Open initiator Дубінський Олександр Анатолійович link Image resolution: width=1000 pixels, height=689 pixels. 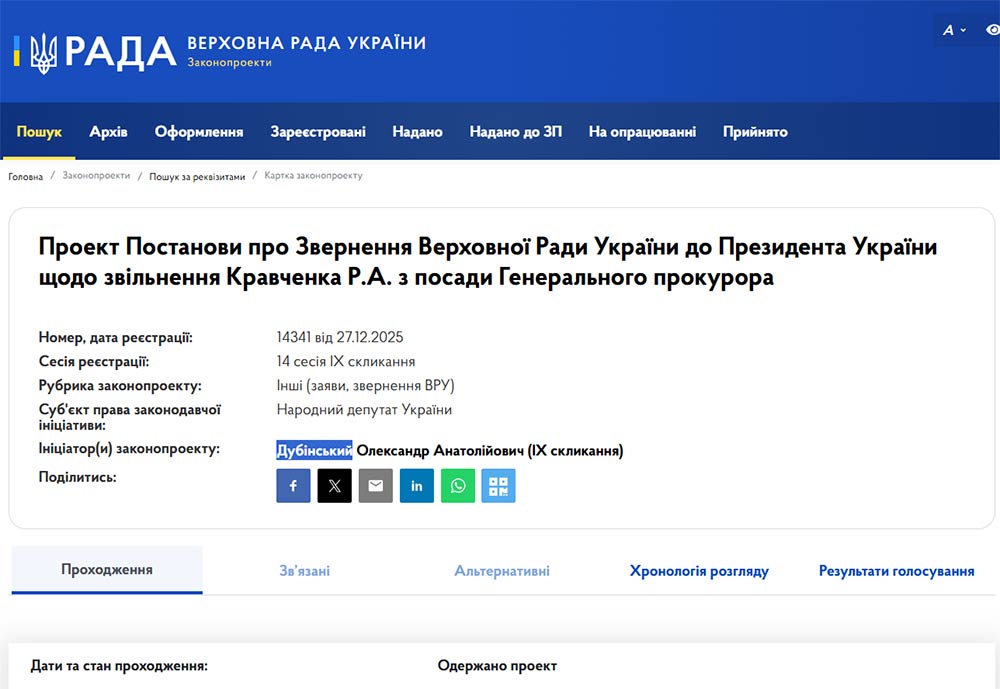449,451
